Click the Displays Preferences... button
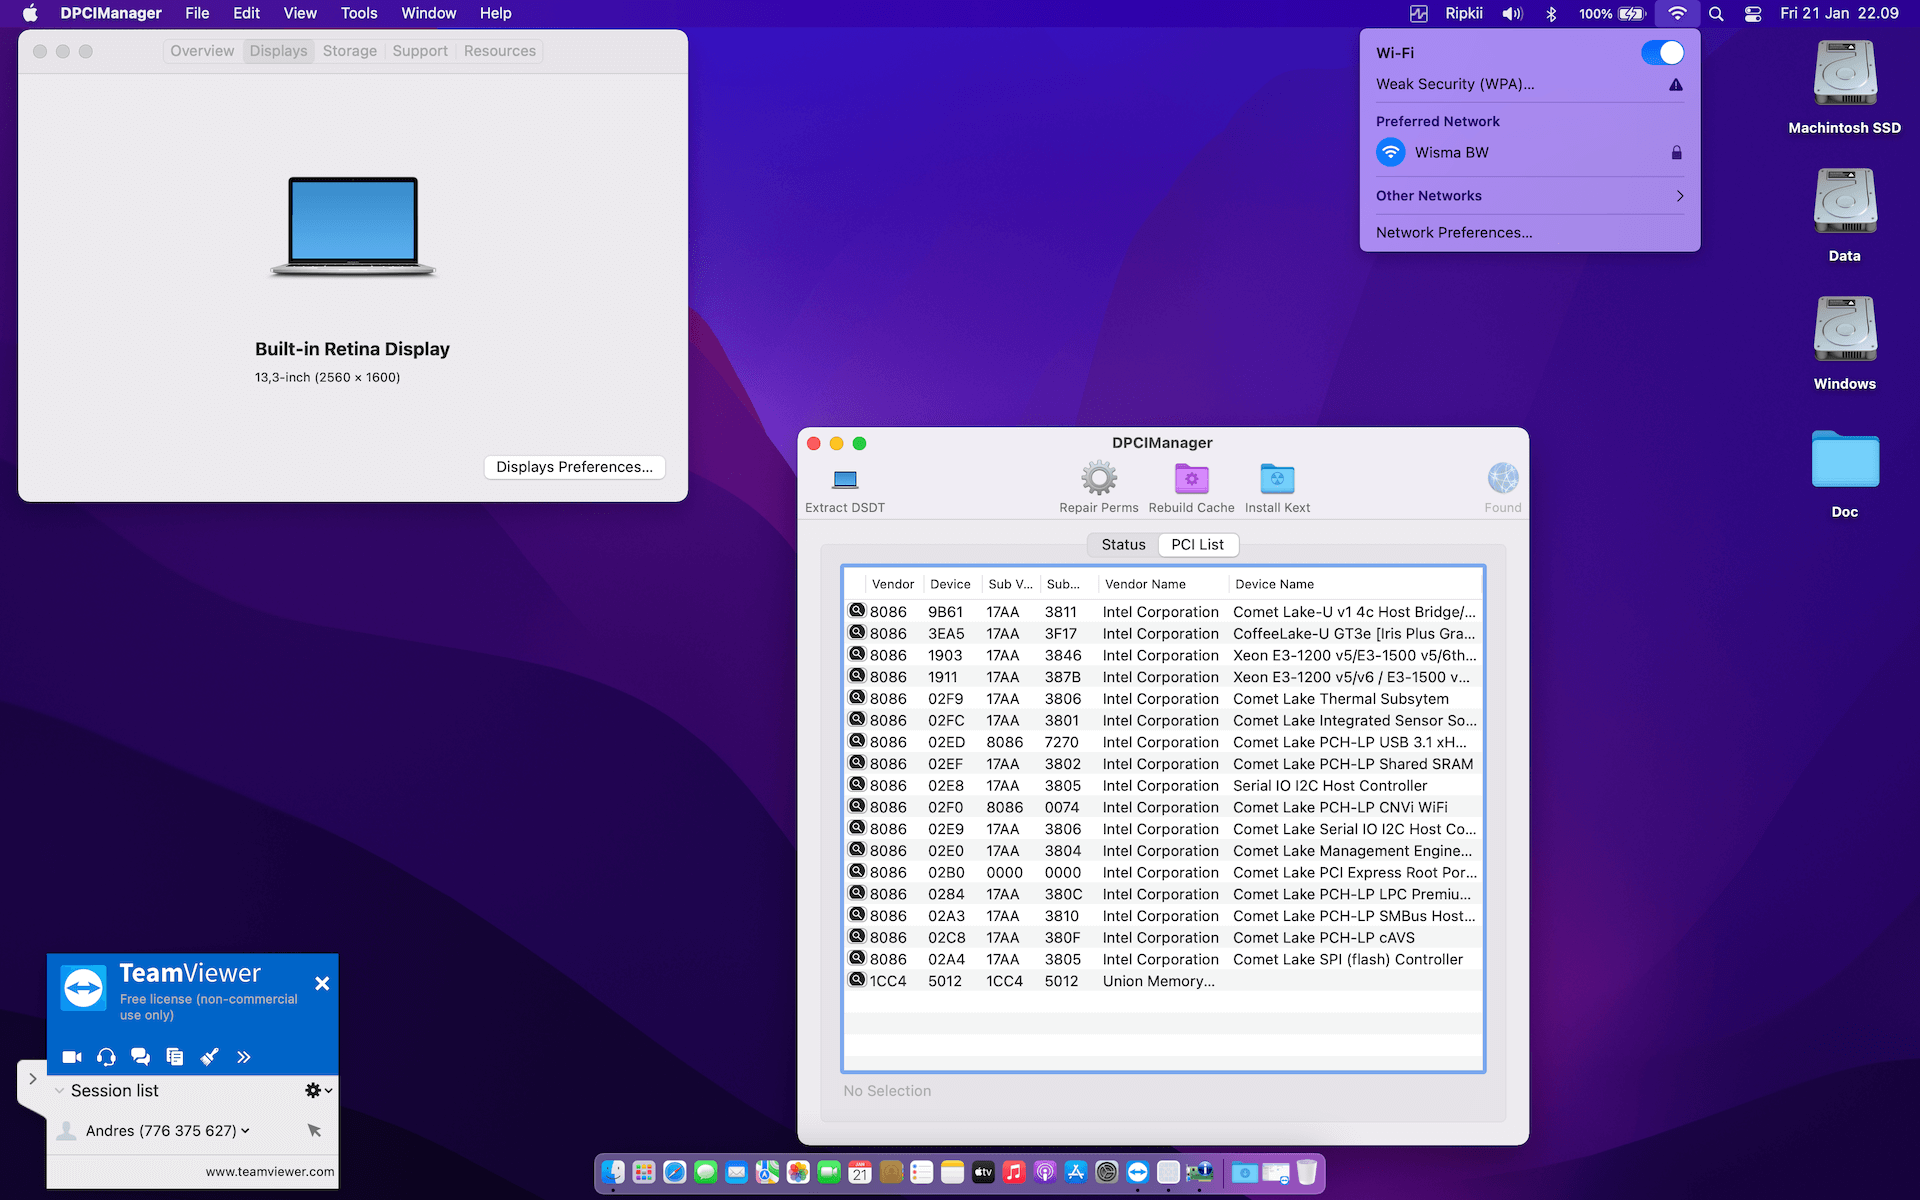Viewport: 1920px width, 1200px height. (x=574, y=467)
